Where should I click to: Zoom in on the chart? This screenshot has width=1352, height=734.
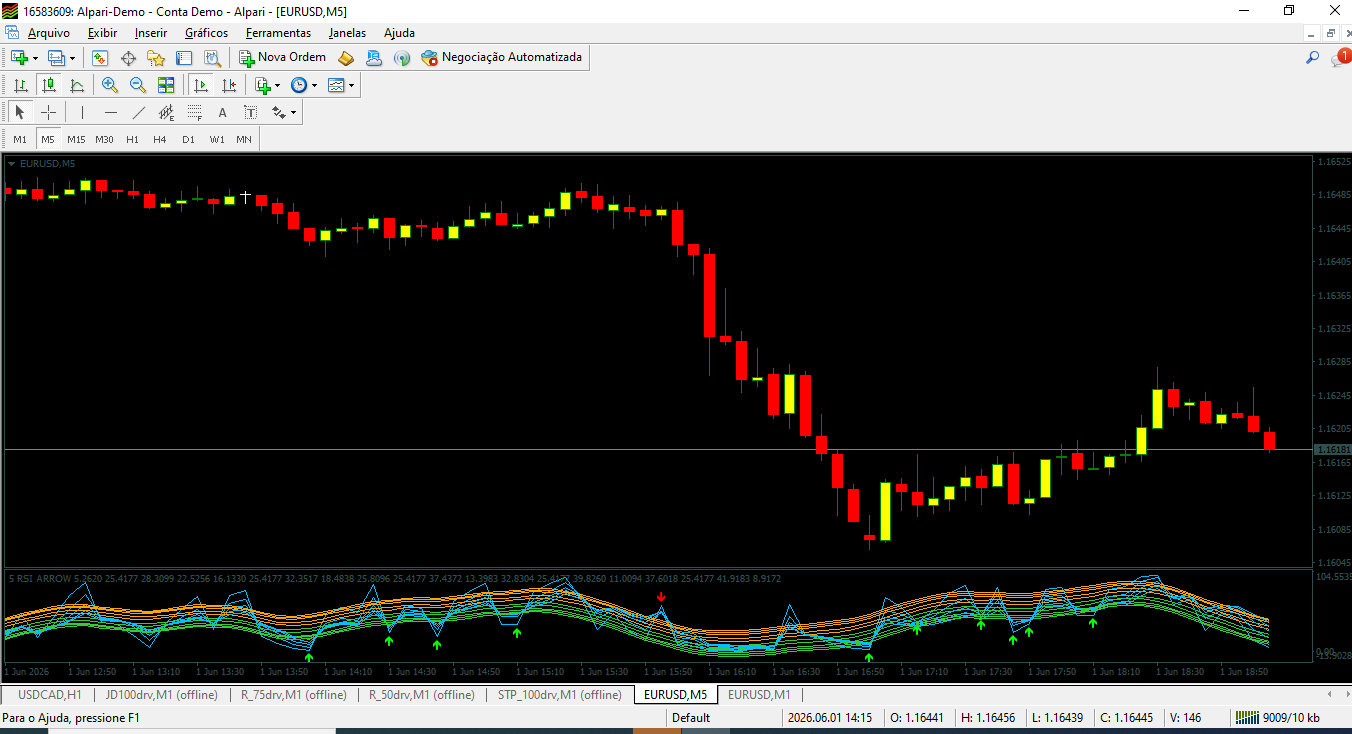[x=110, y=85]
